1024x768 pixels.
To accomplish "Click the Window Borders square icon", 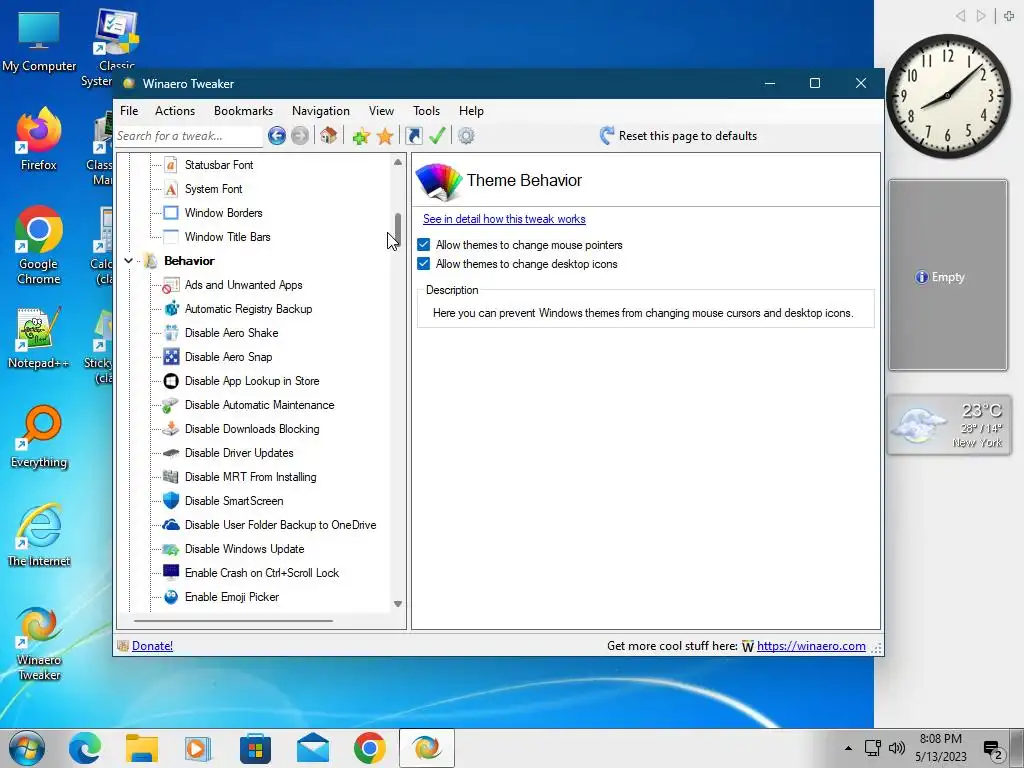I will [170, 213].
